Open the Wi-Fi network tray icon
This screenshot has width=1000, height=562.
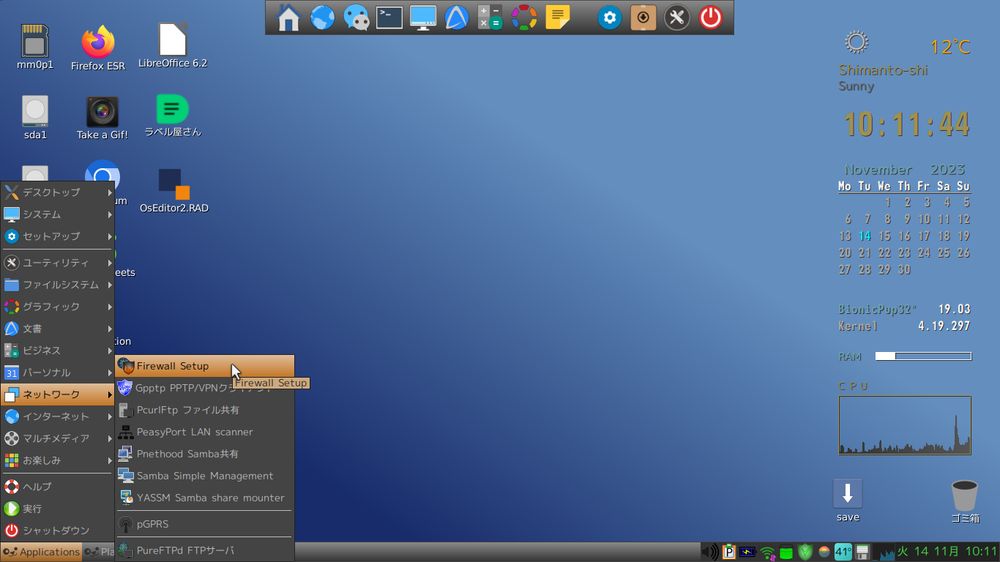[x=767, y=552]
